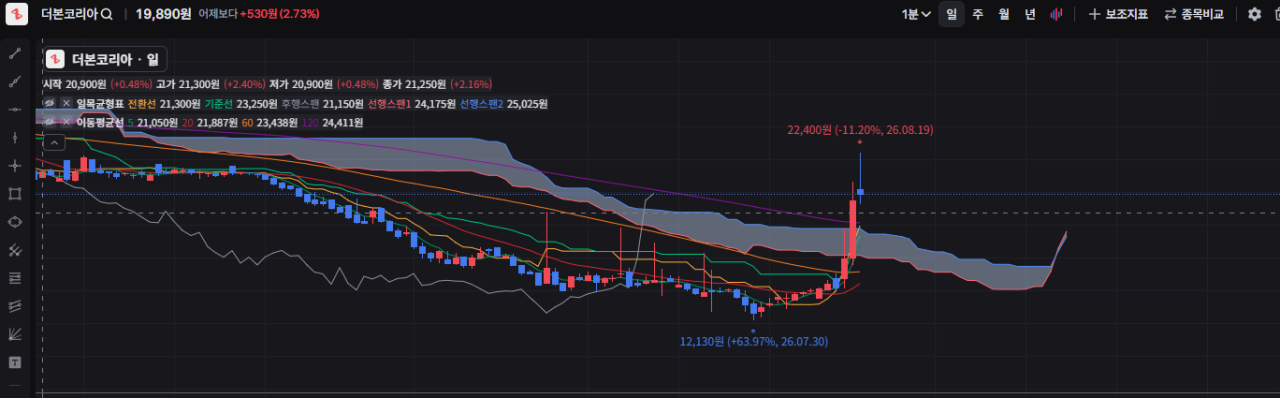This screenshot has height=398, width=1280.
Task: Click the current price 19,890원
Action: tap(163, 14)
